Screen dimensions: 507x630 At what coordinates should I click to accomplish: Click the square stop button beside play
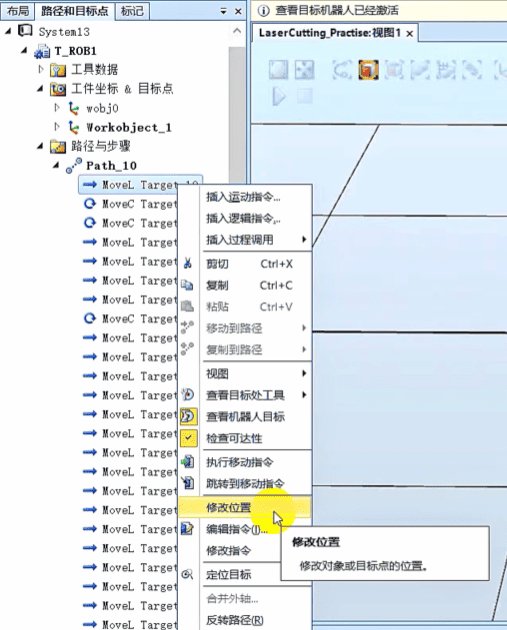(x=305, y=96)
